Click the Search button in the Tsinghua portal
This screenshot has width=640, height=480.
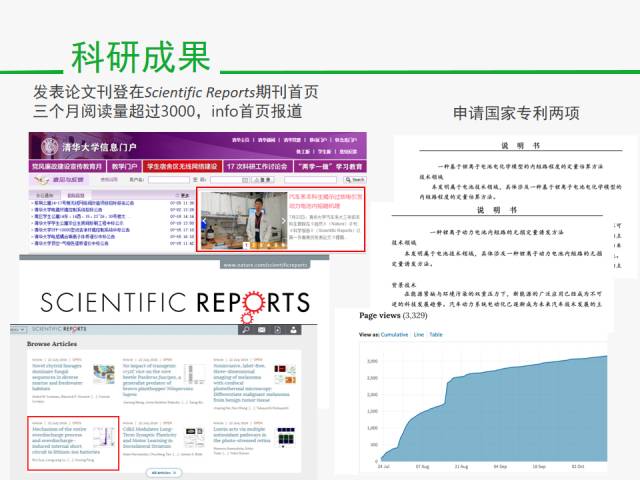tap(355, 180)
